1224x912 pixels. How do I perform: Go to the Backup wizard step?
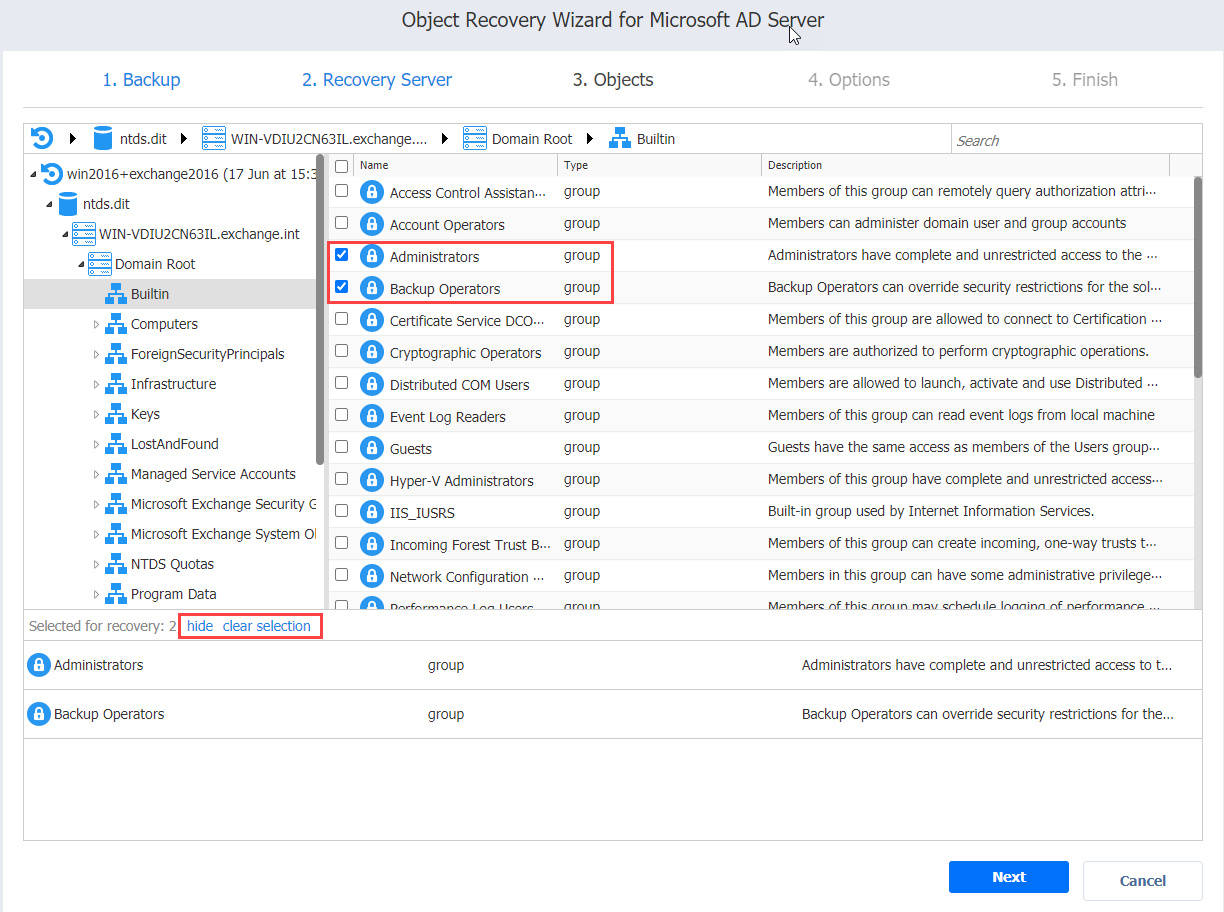click(x=141, y=79)
